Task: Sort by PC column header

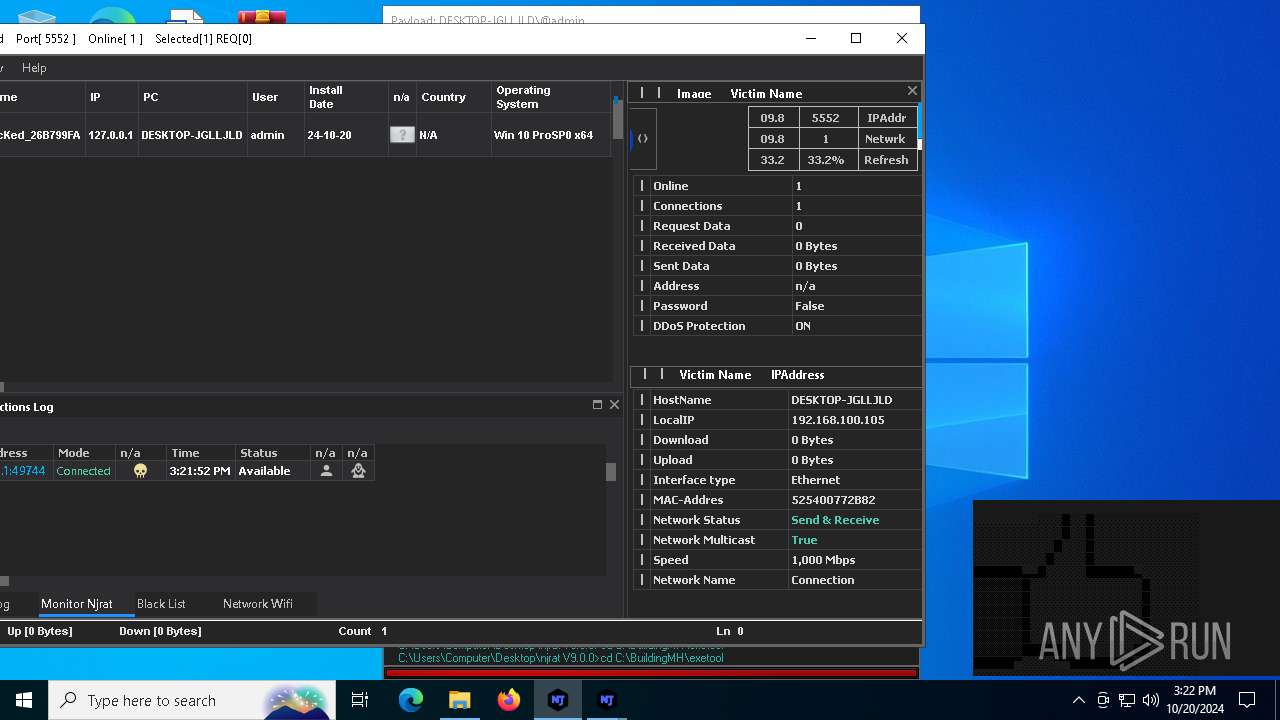Action: pyautogui.click(x=193, y=97)
